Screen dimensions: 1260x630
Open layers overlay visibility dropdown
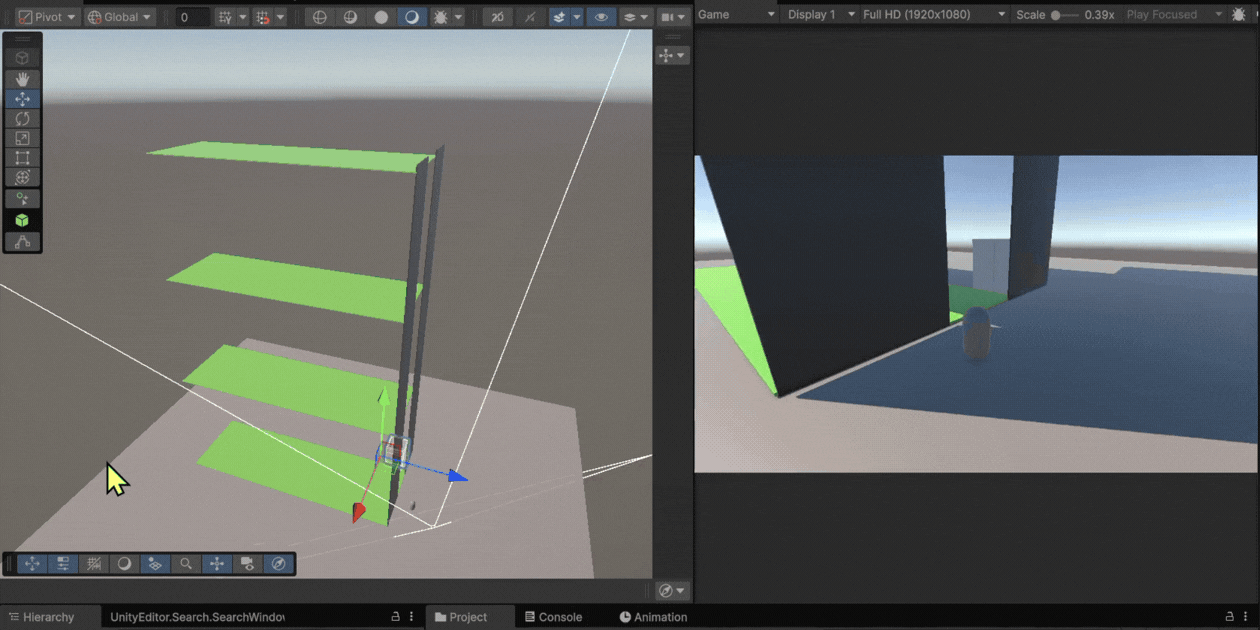coord(634,17)
